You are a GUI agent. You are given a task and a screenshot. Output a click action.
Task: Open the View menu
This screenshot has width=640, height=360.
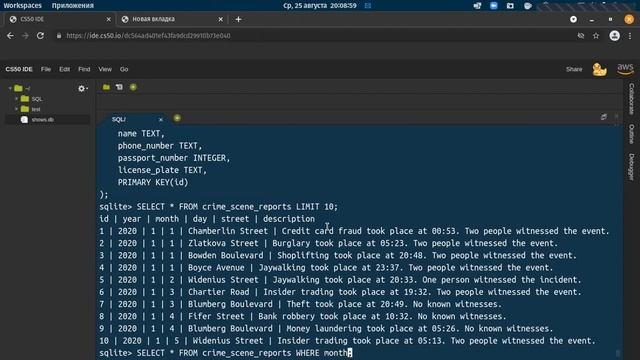pos(105,69)
